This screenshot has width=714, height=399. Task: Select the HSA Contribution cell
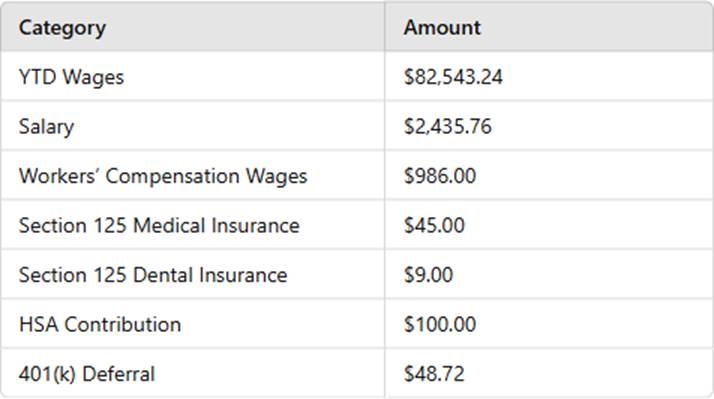point(100,325)
